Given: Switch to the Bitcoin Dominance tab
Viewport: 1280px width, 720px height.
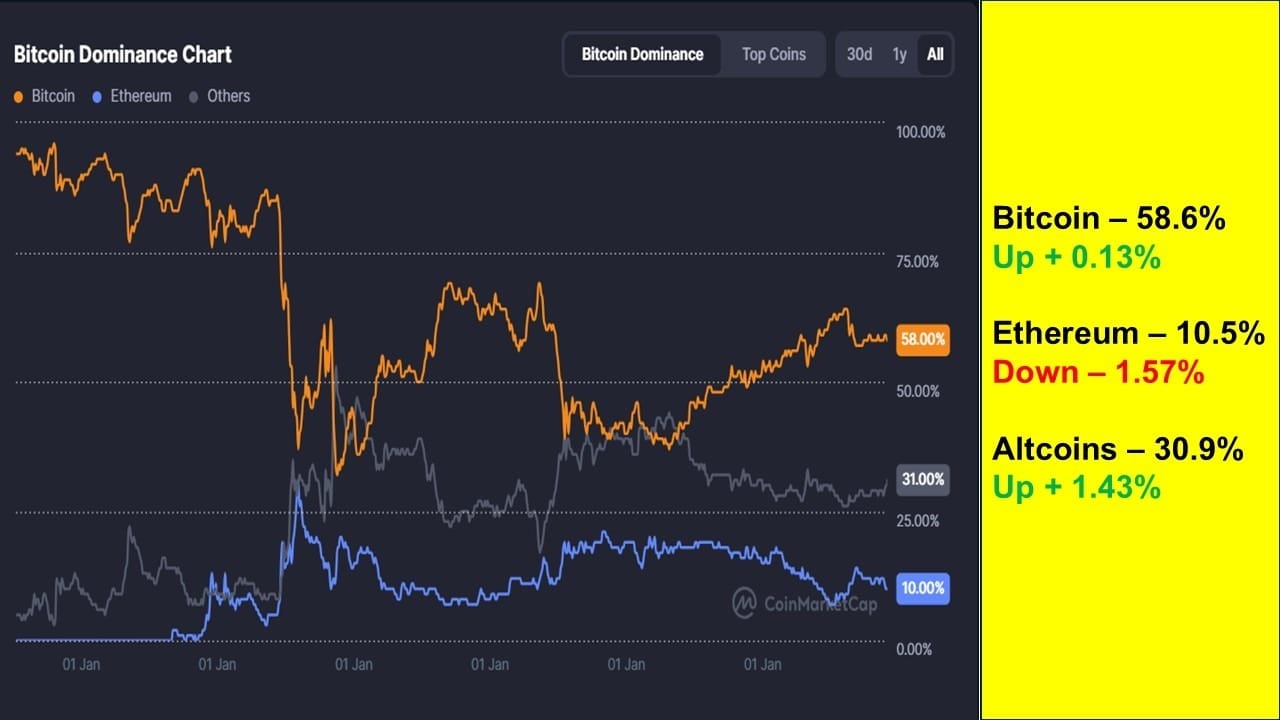Looking at the screenshot, I should (642, 54).
